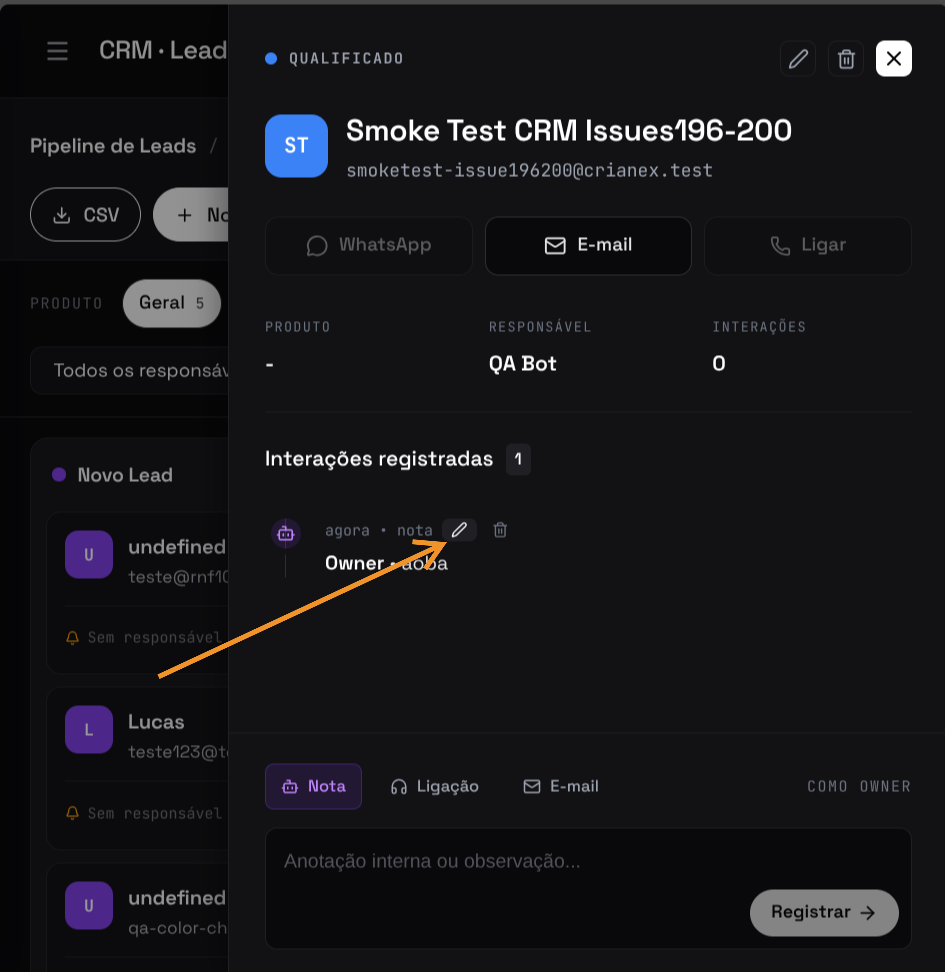Delete the note interaction trash icon
The width and height of the screenshot is (945, 972).
500,530
